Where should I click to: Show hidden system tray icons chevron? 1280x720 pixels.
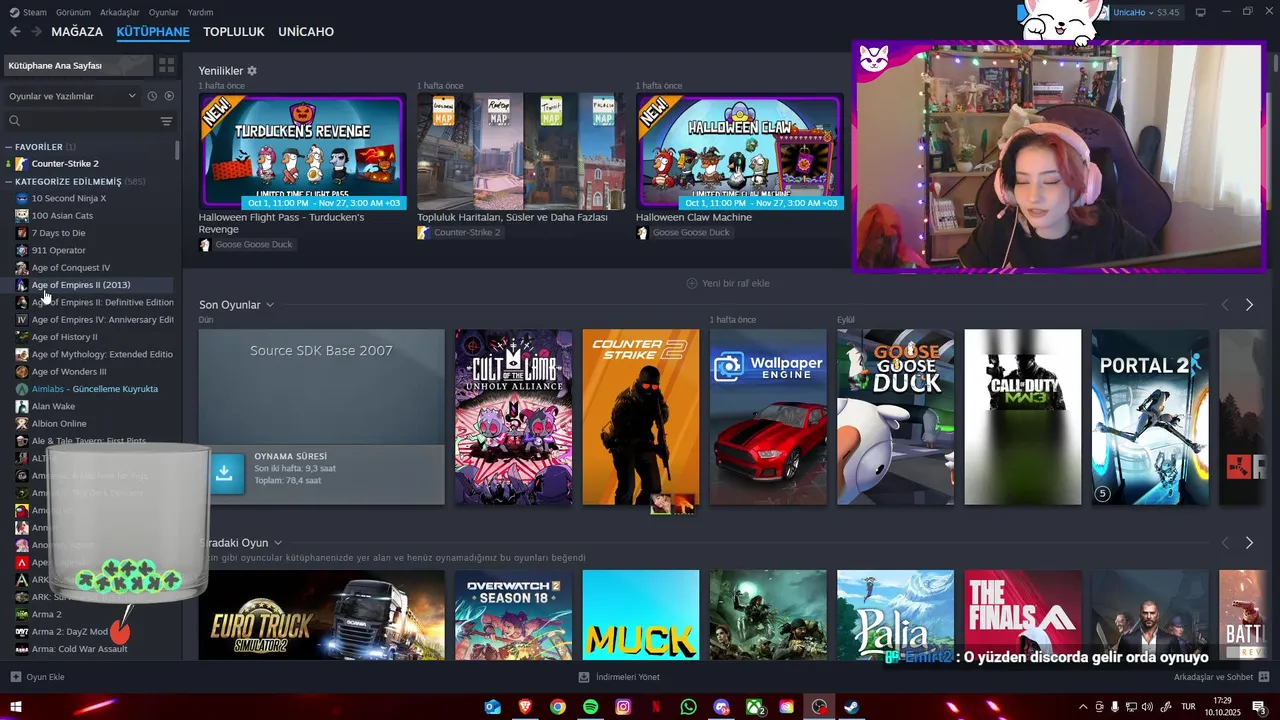click(x=1083, y=707)
